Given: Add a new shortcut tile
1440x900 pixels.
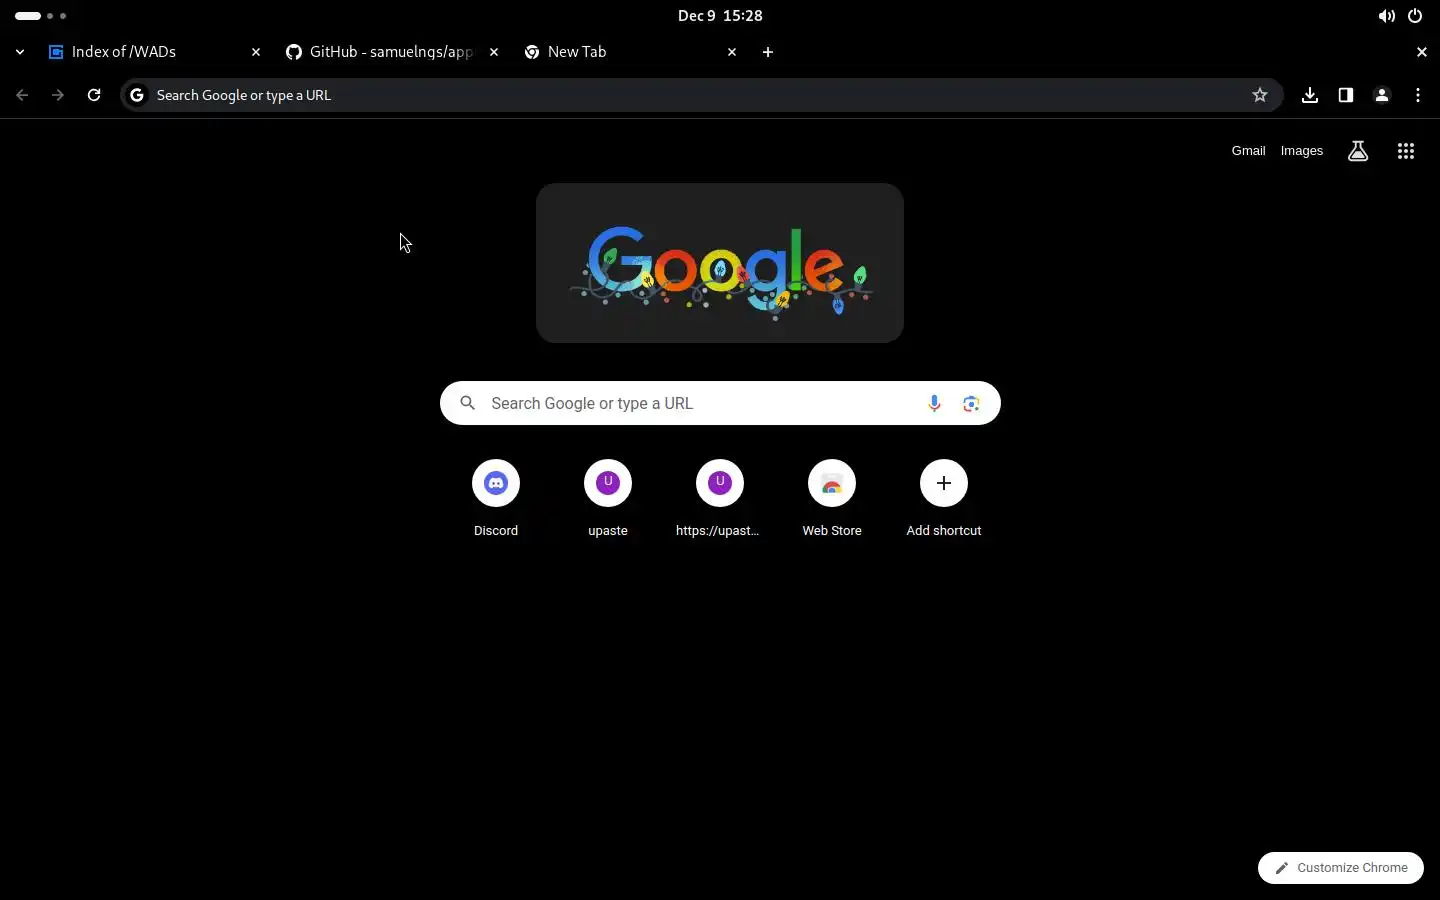Looking at the screenshot, I should pos(944,498).
